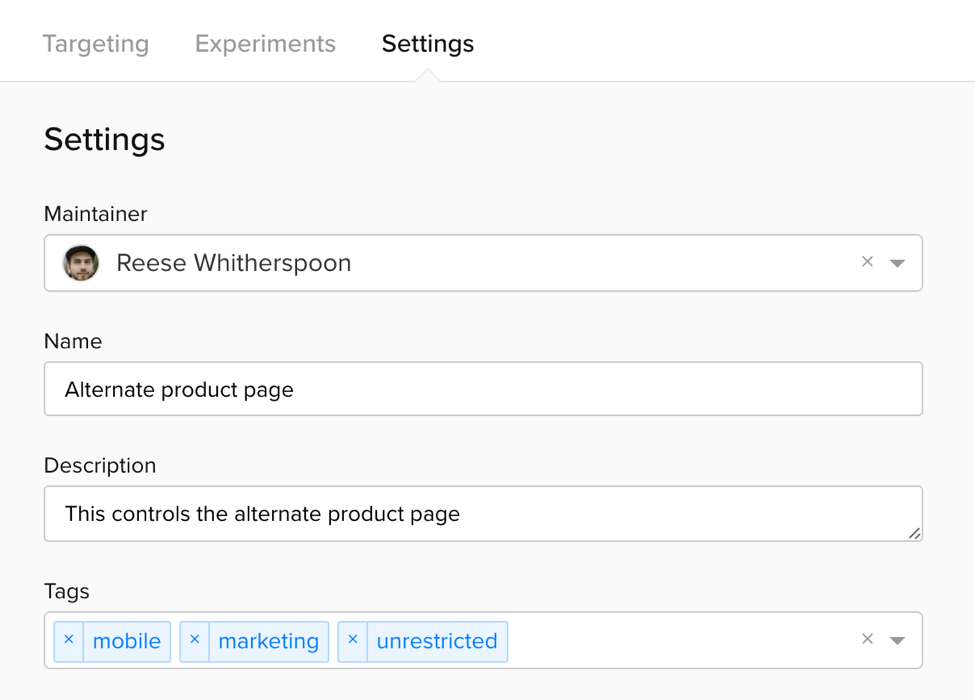Remove the mobile tag

pyautogui.click(x=69, y=641)
